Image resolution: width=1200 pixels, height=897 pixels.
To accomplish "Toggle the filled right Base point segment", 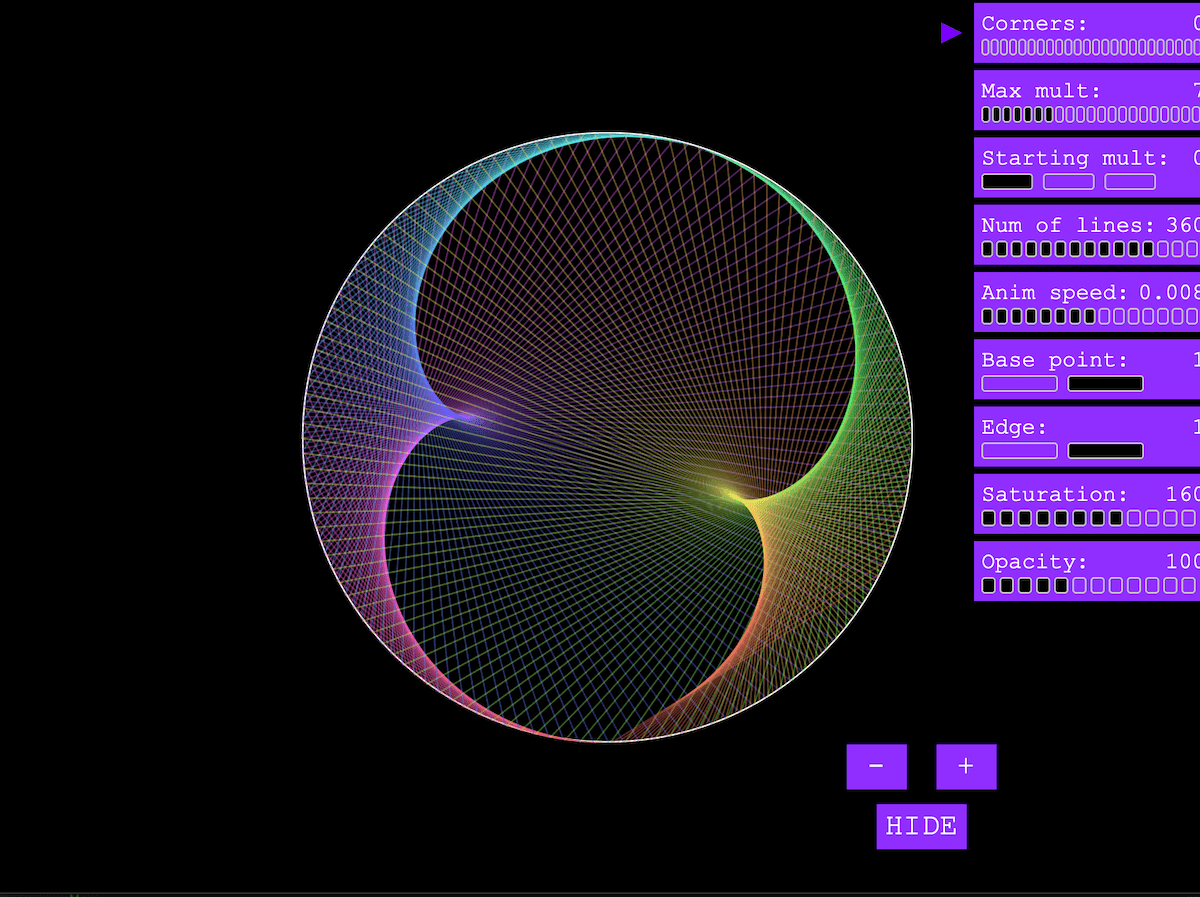I will pos(1106,383).
